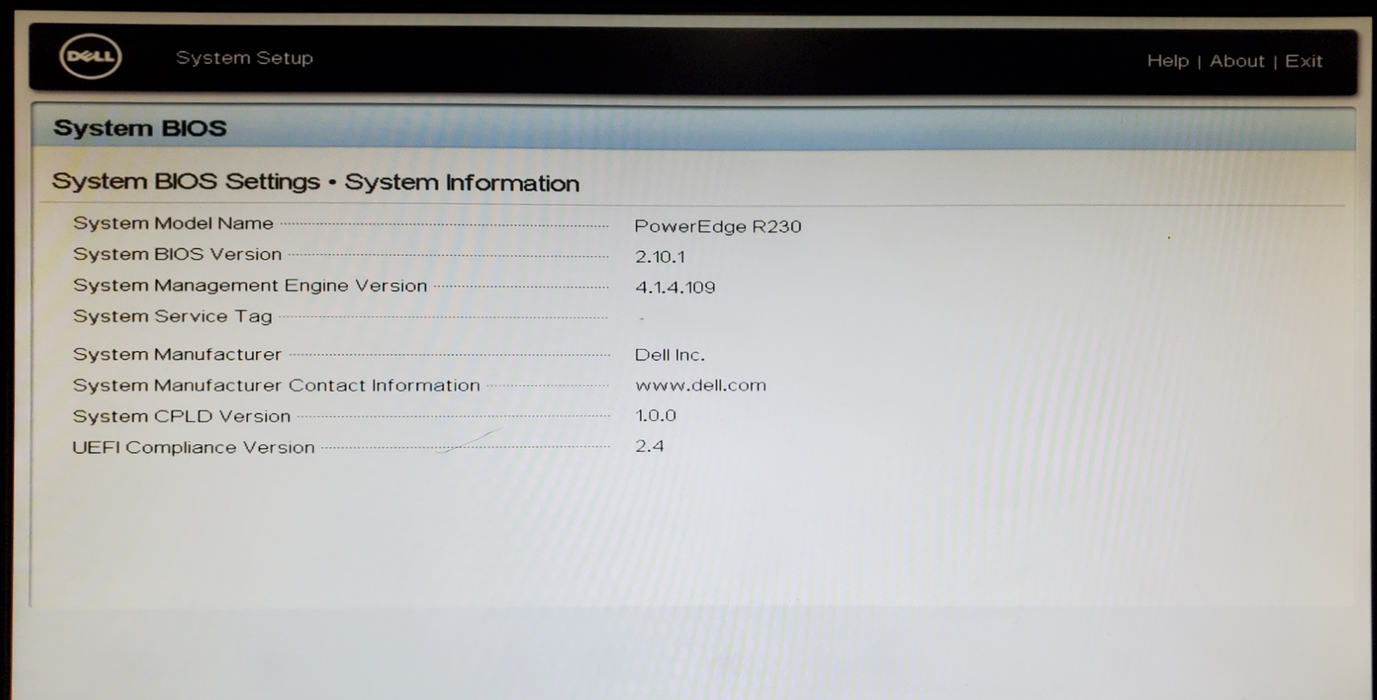This screenshot has height=700, width=1377.
Task: Click the Dell Inc. value
Action: coord(670,355)
